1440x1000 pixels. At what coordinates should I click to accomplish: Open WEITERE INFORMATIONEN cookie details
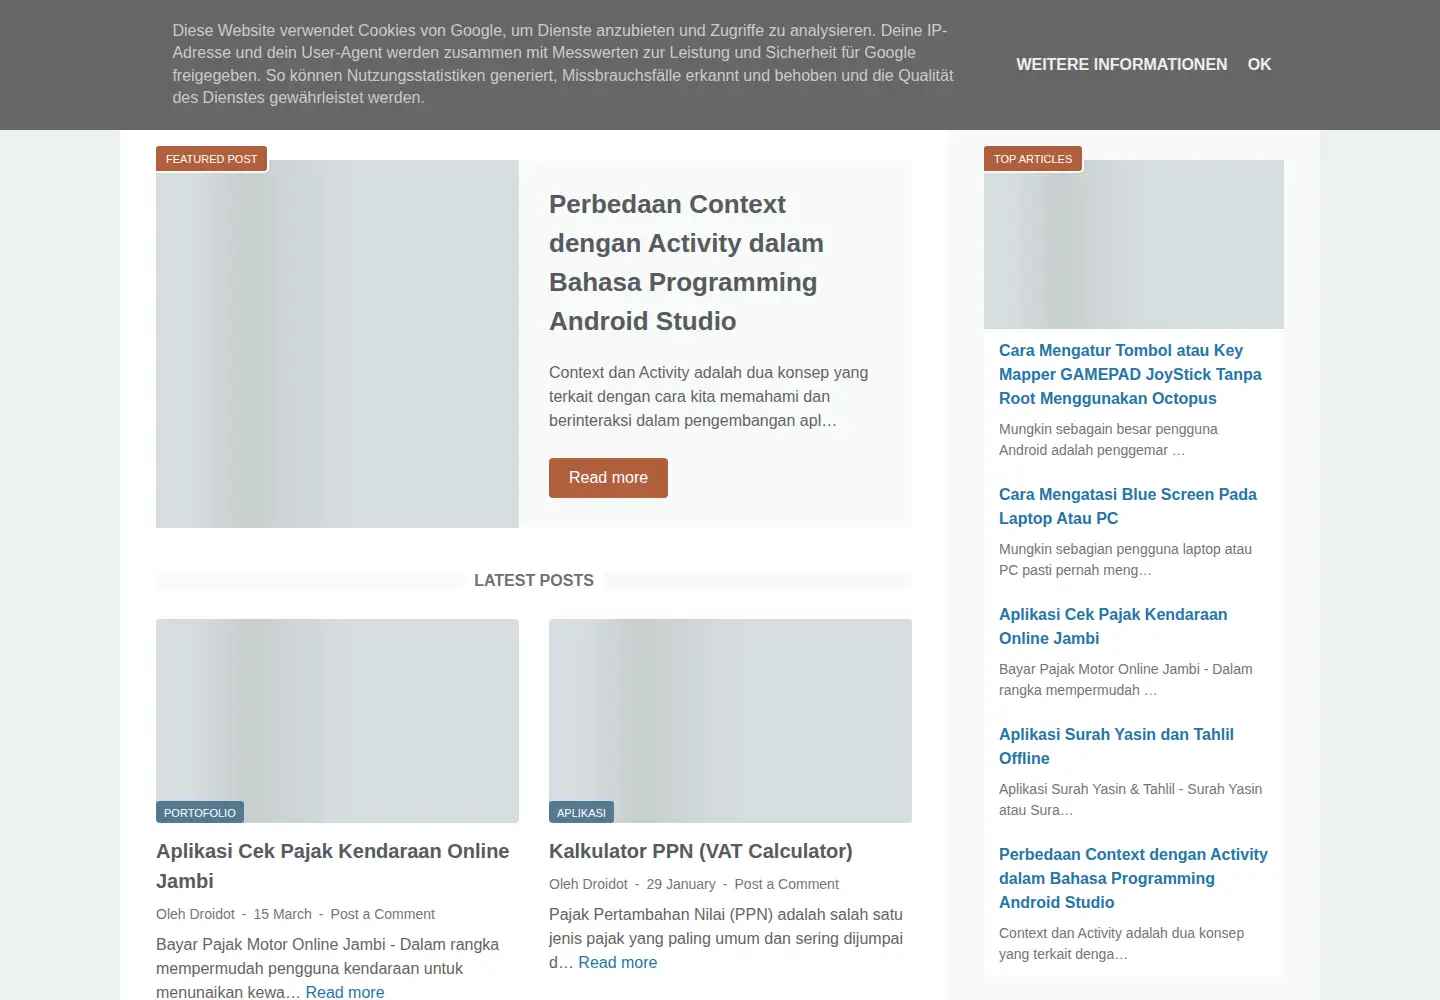point(1121,64)
